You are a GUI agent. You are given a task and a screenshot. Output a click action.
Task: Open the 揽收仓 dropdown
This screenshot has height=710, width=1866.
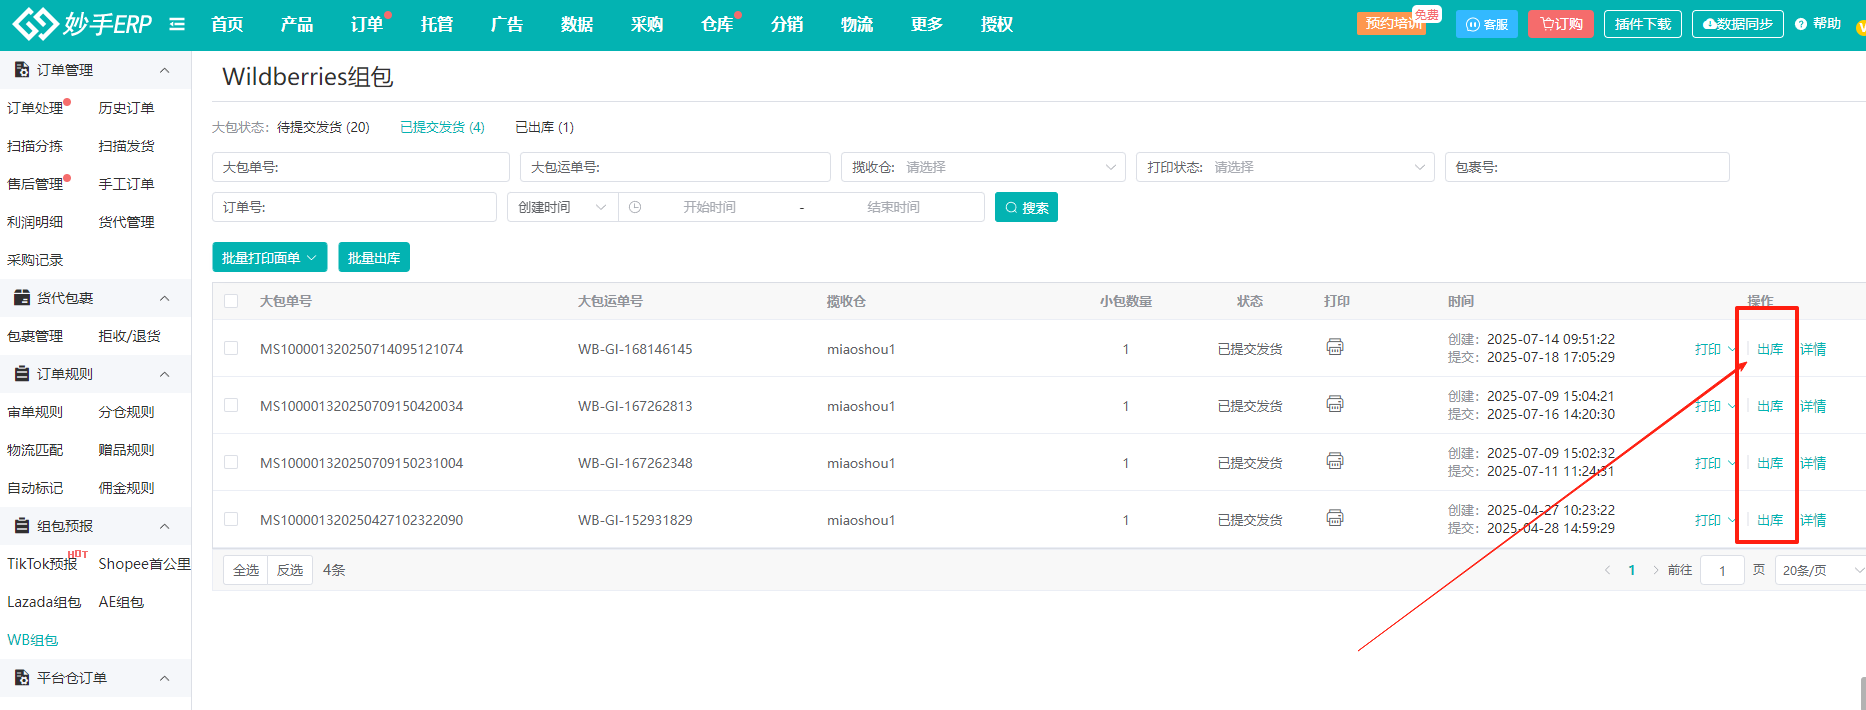tap(983, 167)
